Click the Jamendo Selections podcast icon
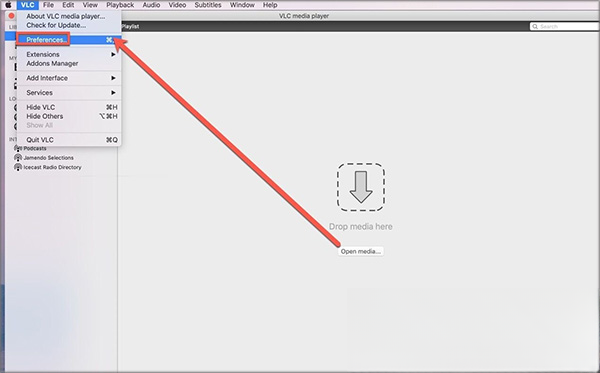Screen dimensions: 600x373 (x=18, y=158)
